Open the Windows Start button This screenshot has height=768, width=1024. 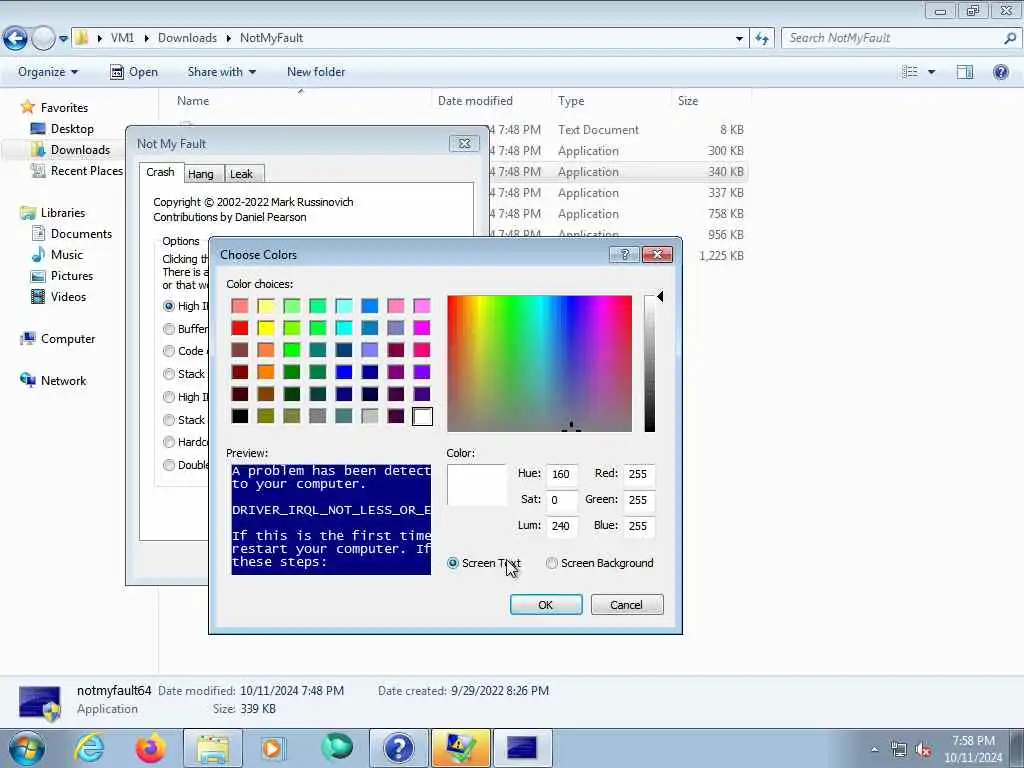pyautogui.click(x=26, y=748)
